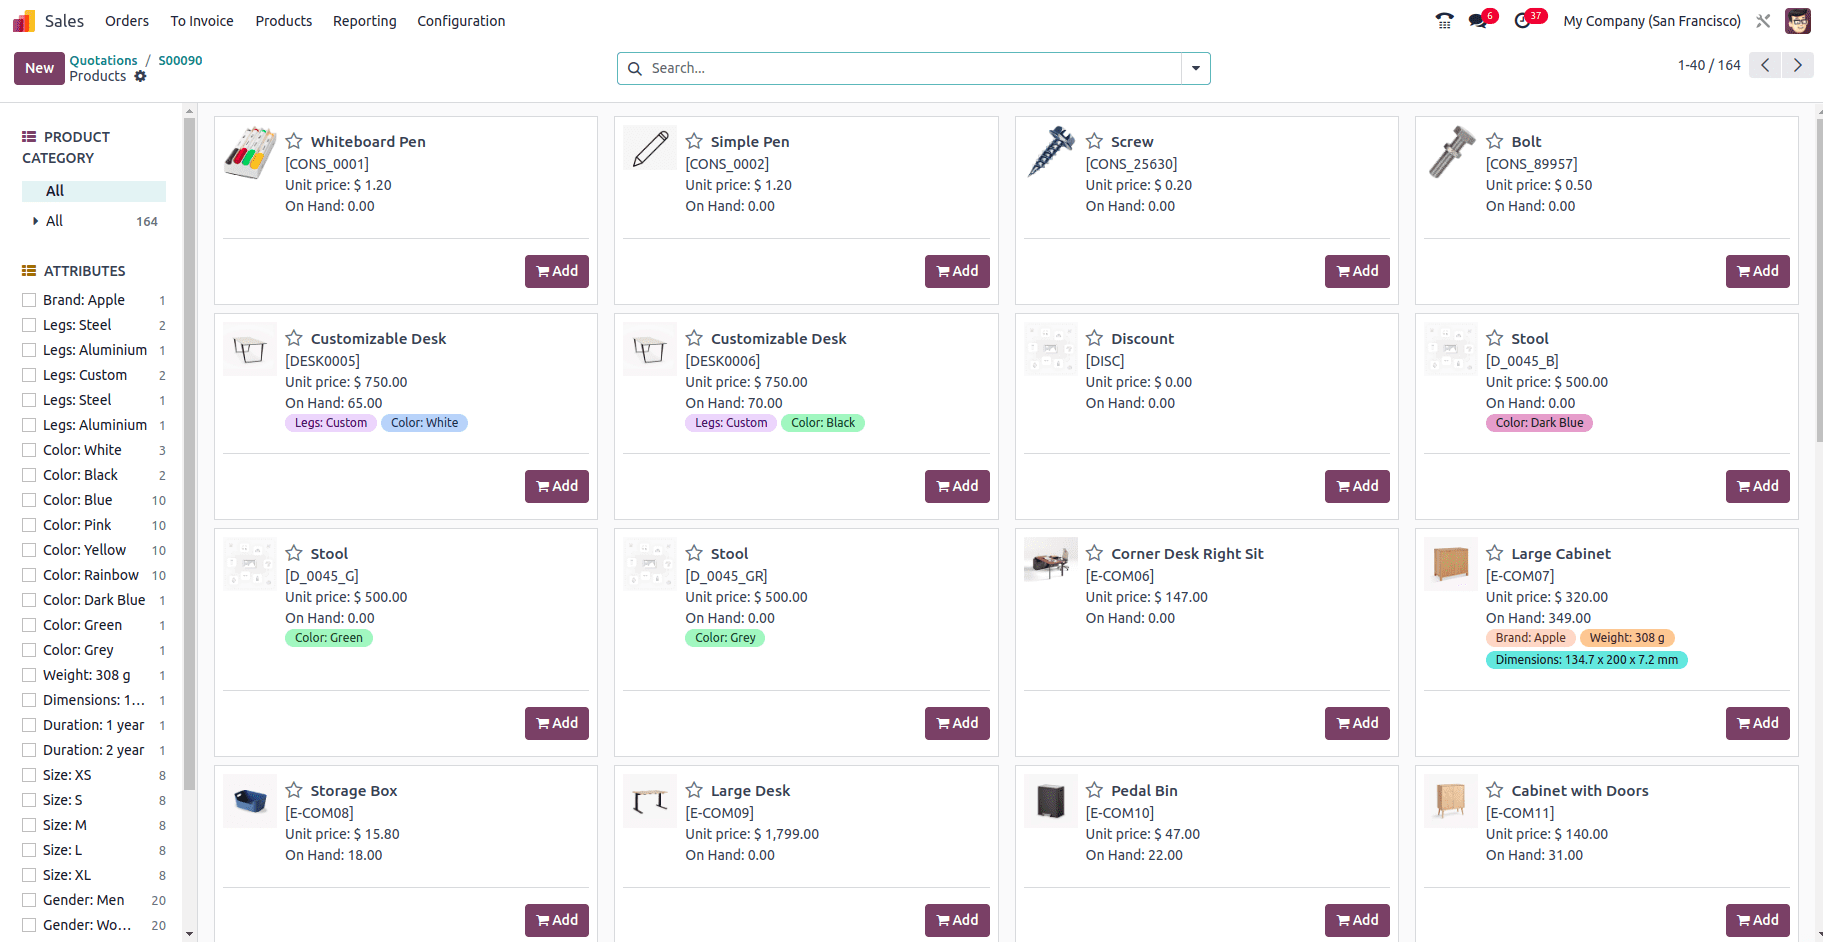Image resolution: width=1823 pixels, height=942 pixels.
Task: Click the New button
Action: coord(39,68)
